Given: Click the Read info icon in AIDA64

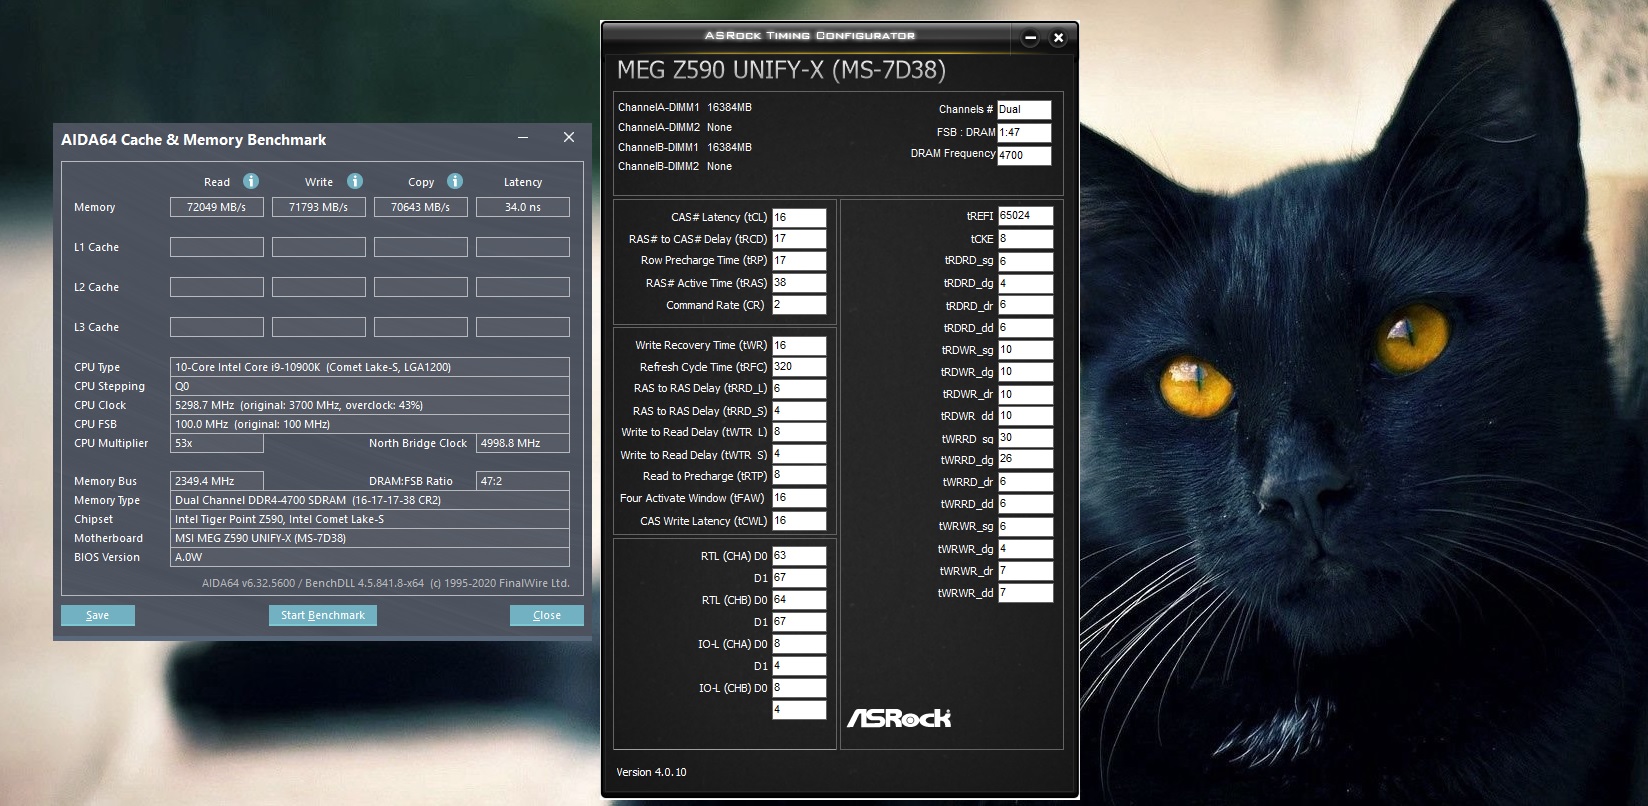Looking at the screenshot, I should click(251, 181).
